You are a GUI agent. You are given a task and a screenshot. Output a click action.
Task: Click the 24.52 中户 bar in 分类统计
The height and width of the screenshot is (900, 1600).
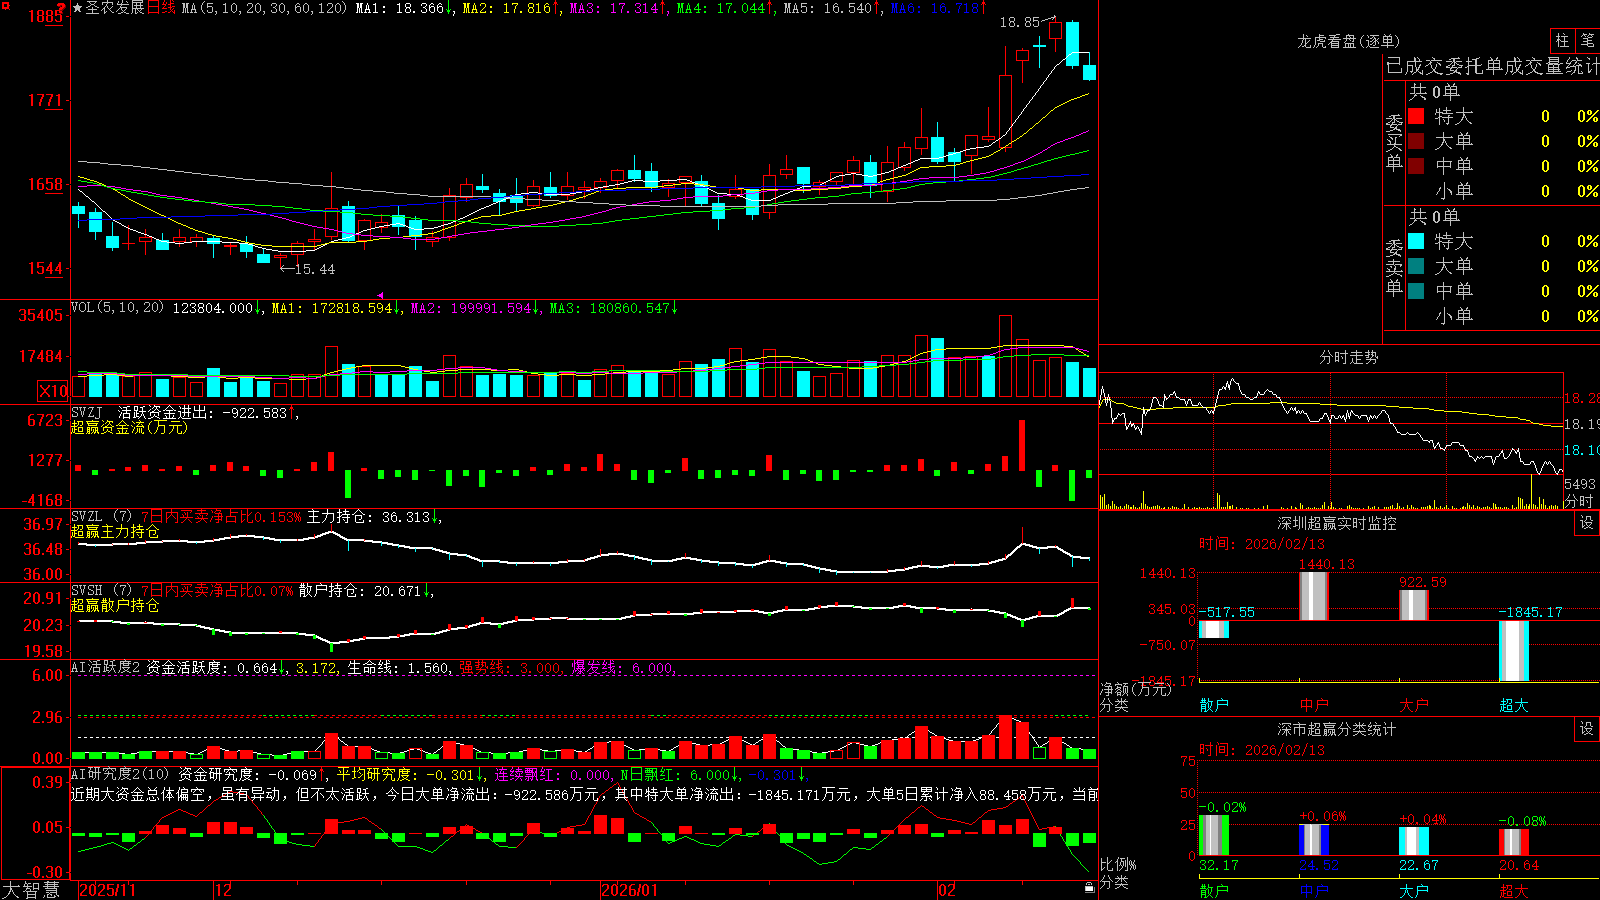[x=1313, y=840]
